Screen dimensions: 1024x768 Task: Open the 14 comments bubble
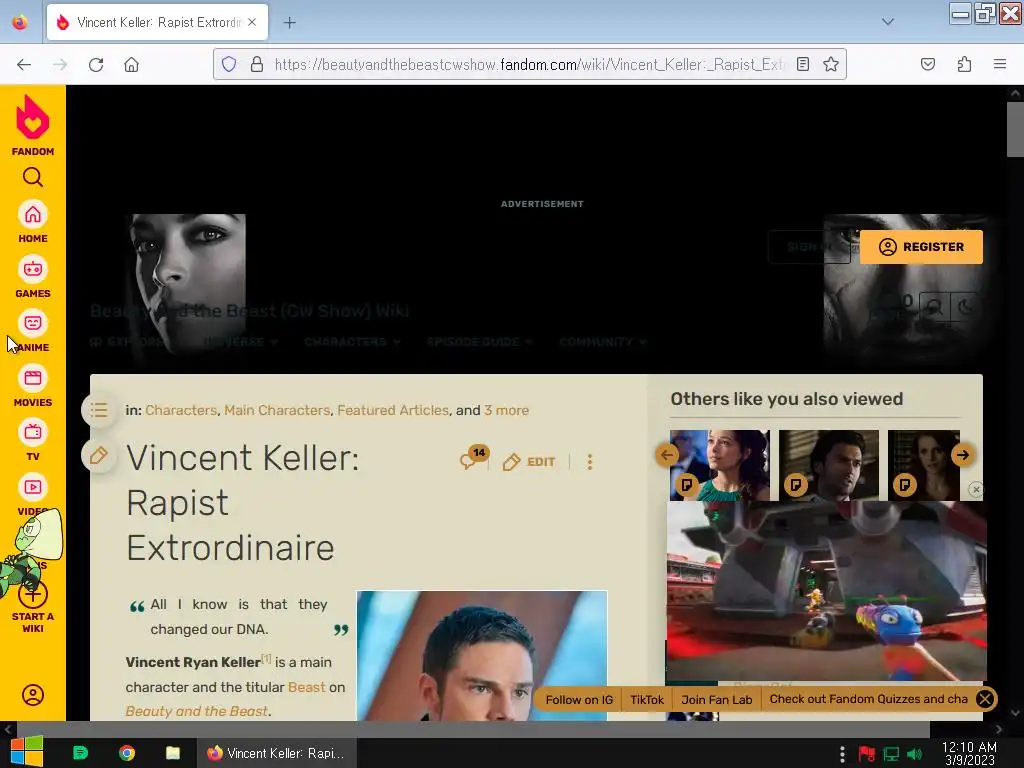pyautogui.click(x=473, y=458)
